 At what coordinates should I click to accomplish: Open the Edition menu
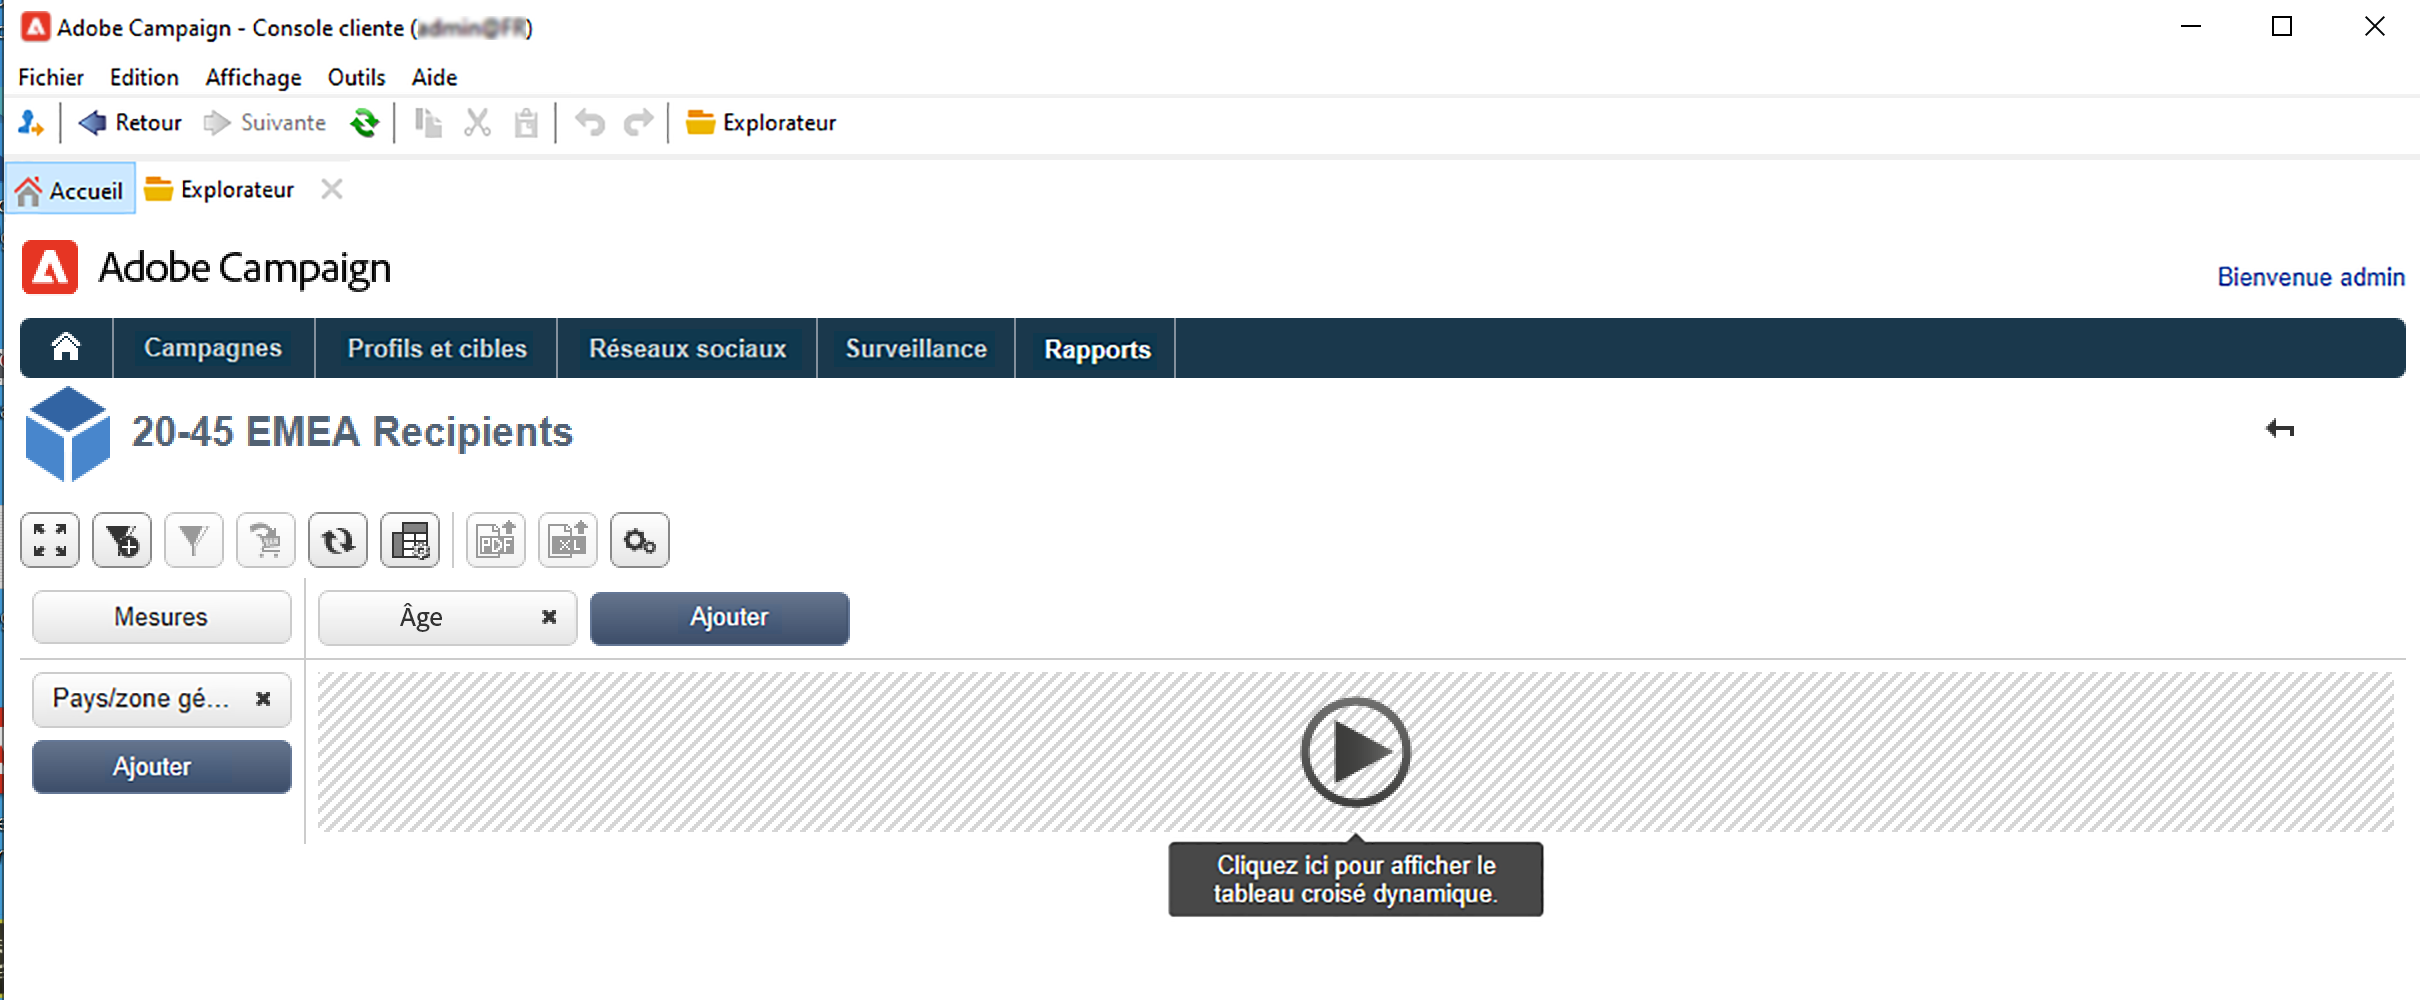click(x=144, y=77)
